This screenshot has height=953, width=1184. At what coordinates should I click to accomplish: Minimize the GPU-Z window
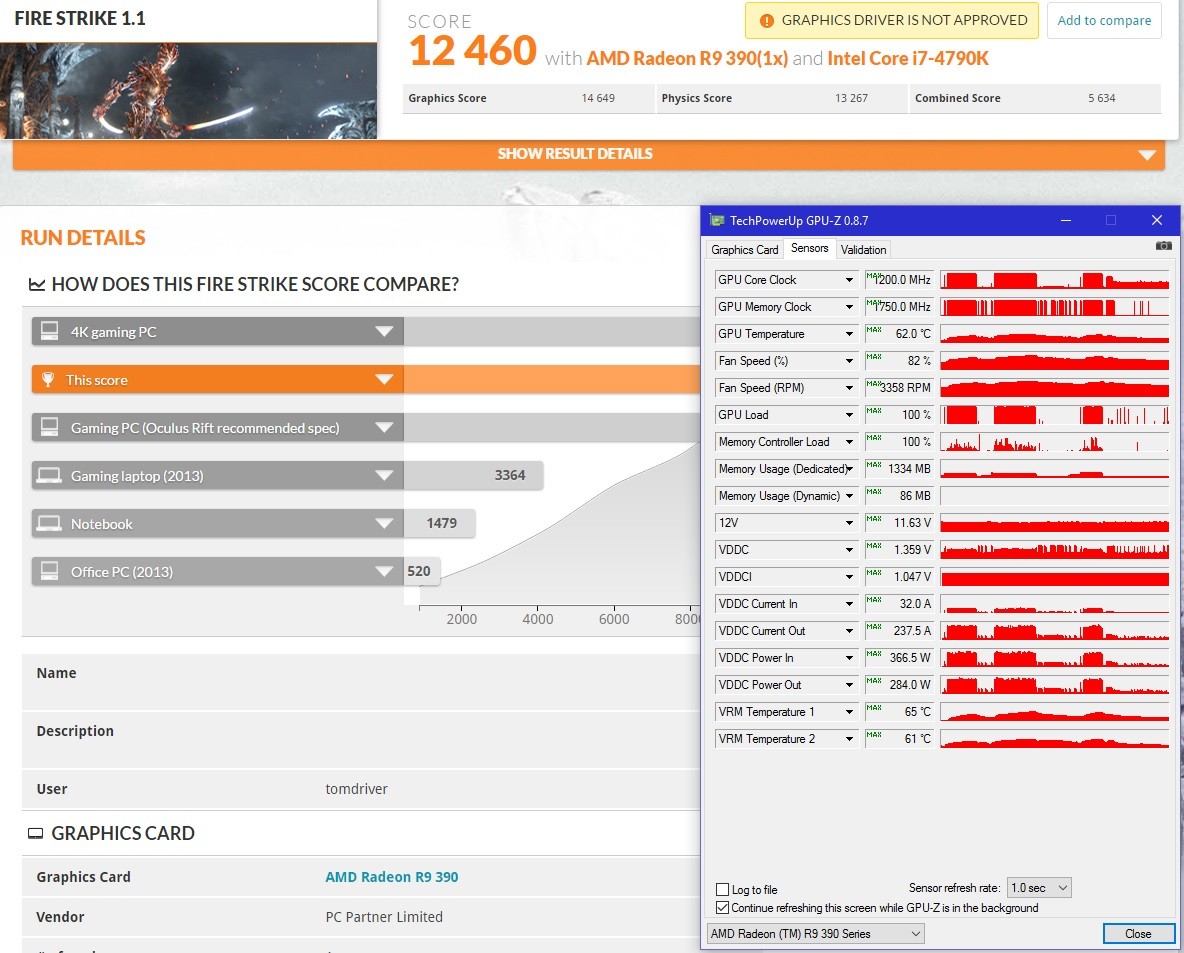1066,221
